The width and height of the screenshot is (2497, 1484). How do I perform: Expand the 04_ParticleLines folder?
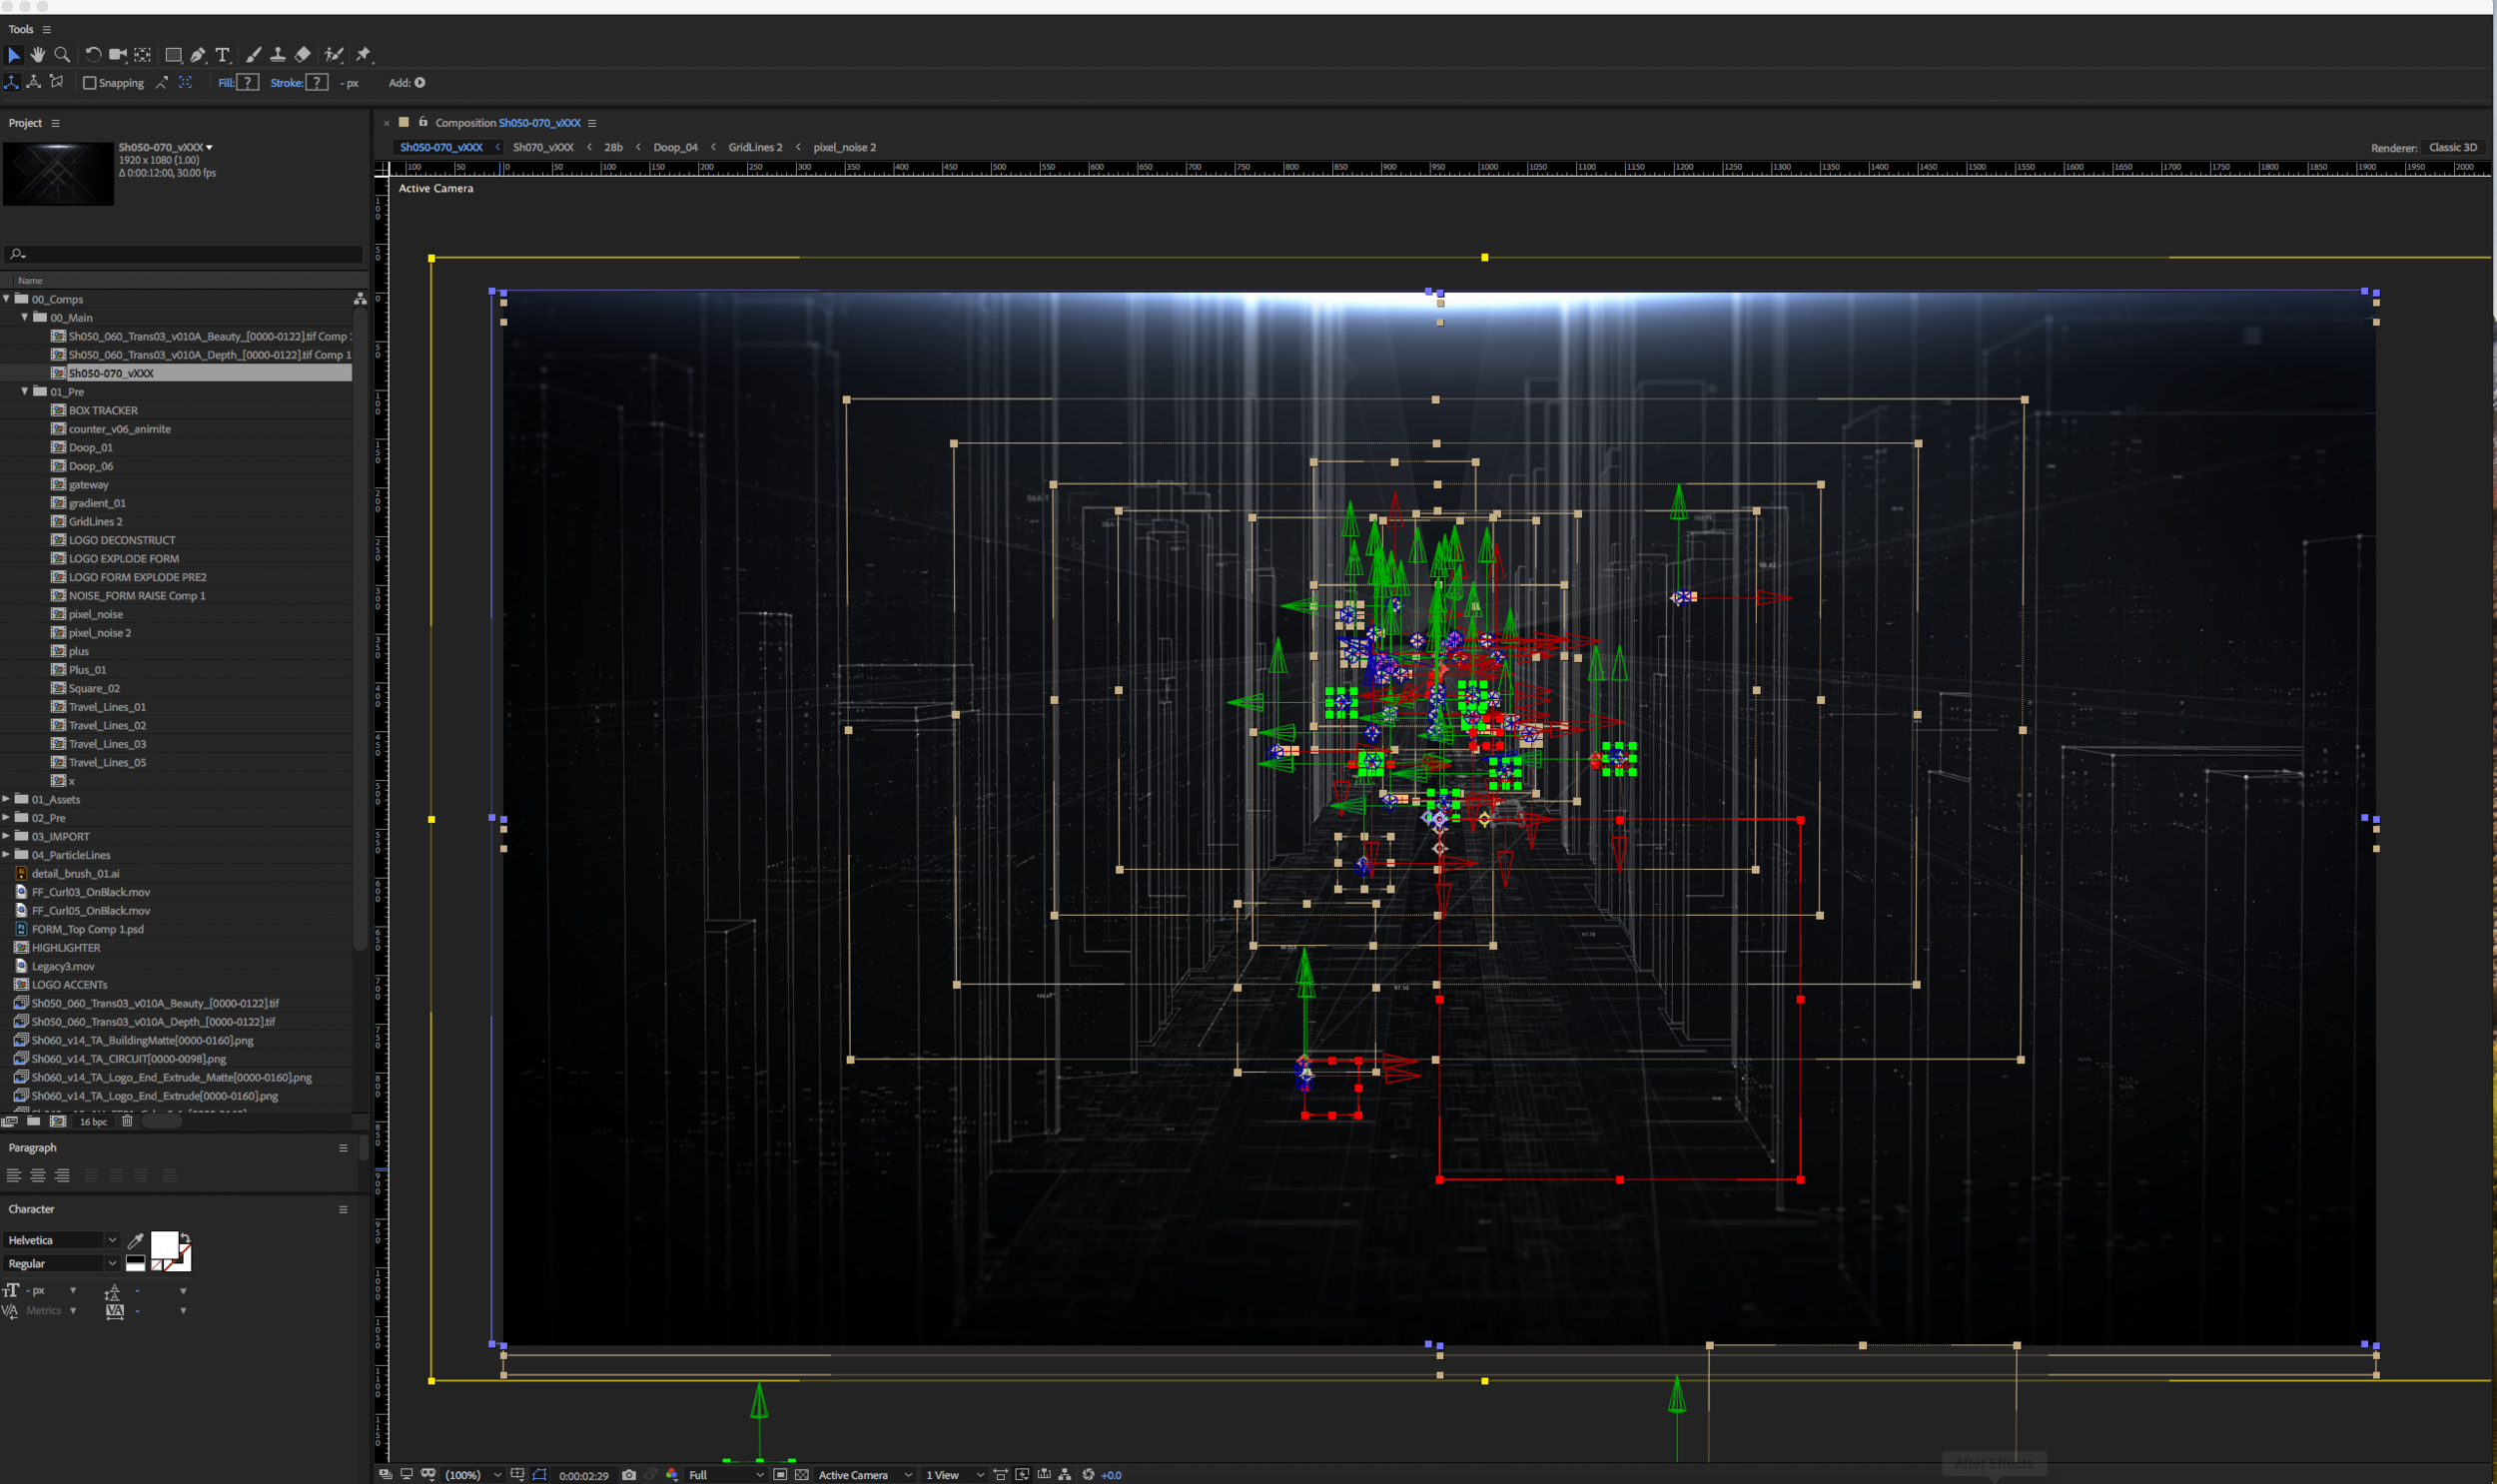[x=7, y=855]
